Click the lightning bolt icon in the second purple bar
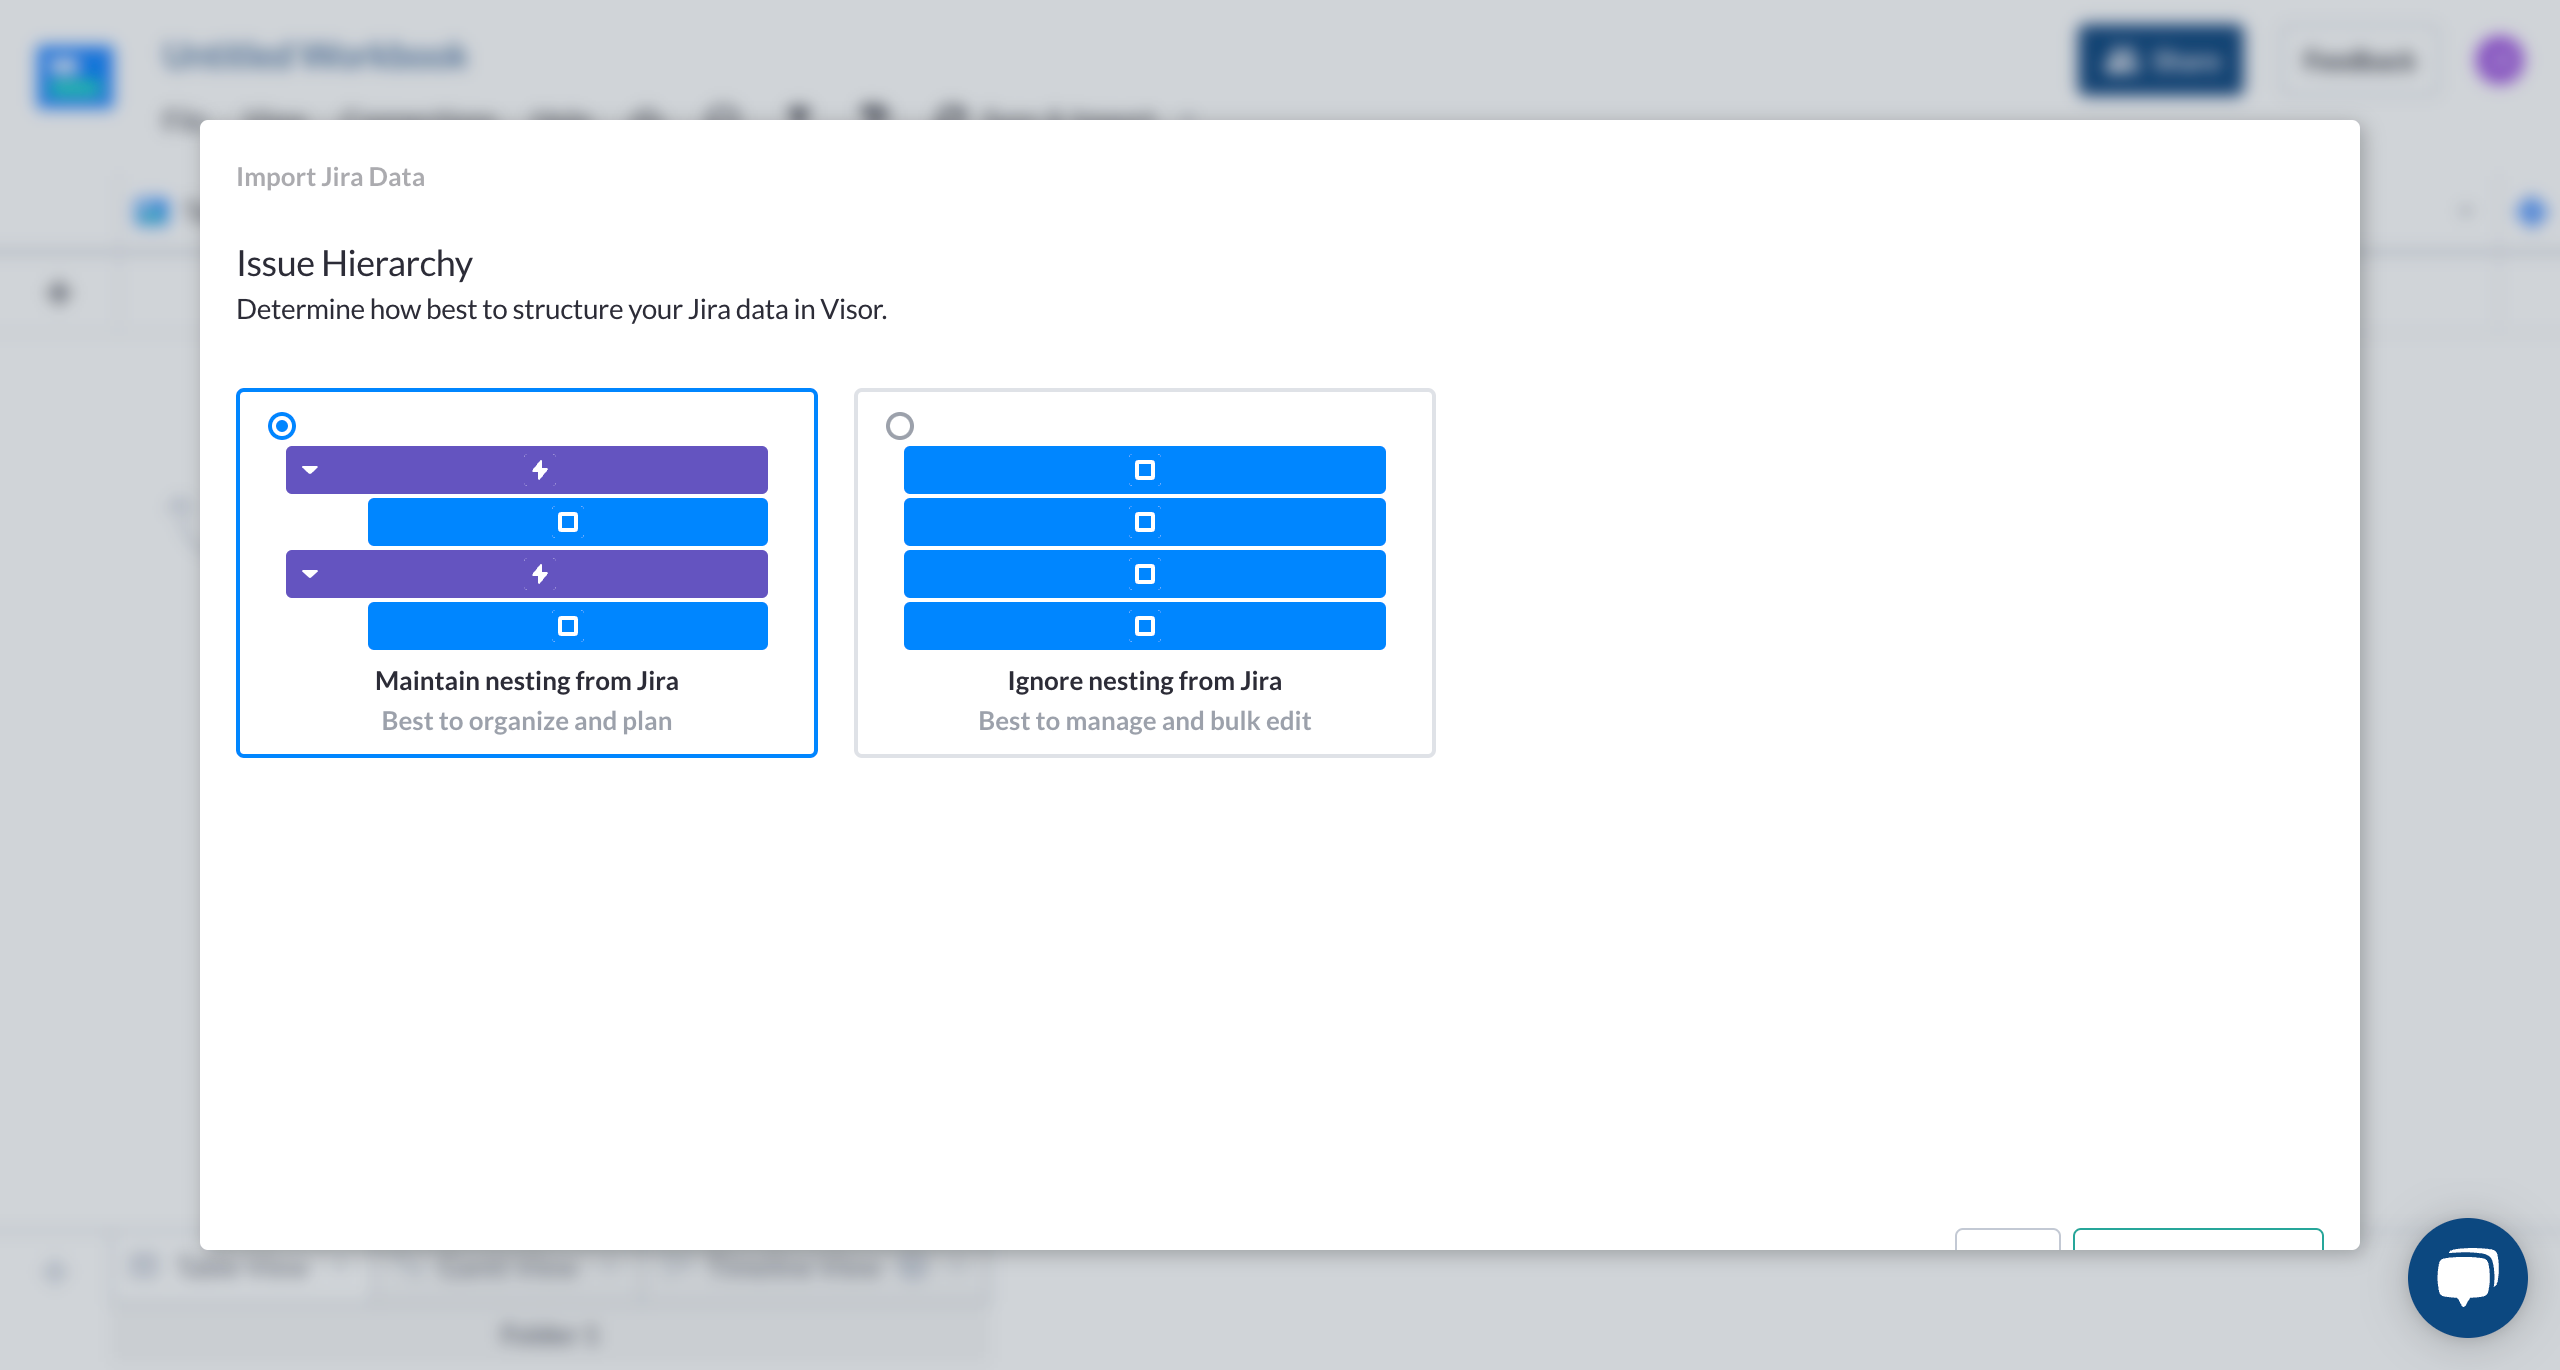2560x1370 pixels. pyautogui.click(x=540, y=574)
